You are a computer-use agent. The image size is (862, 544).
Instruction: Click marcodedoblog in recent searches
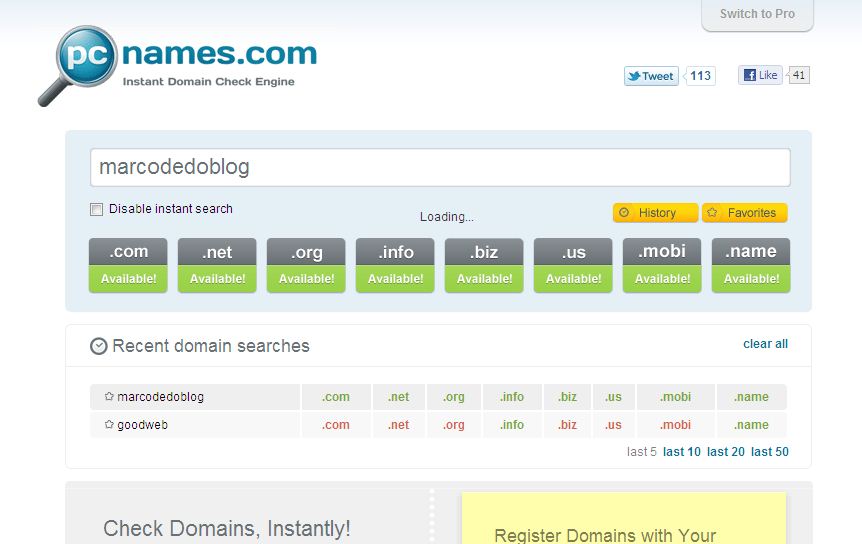(161, 397)
